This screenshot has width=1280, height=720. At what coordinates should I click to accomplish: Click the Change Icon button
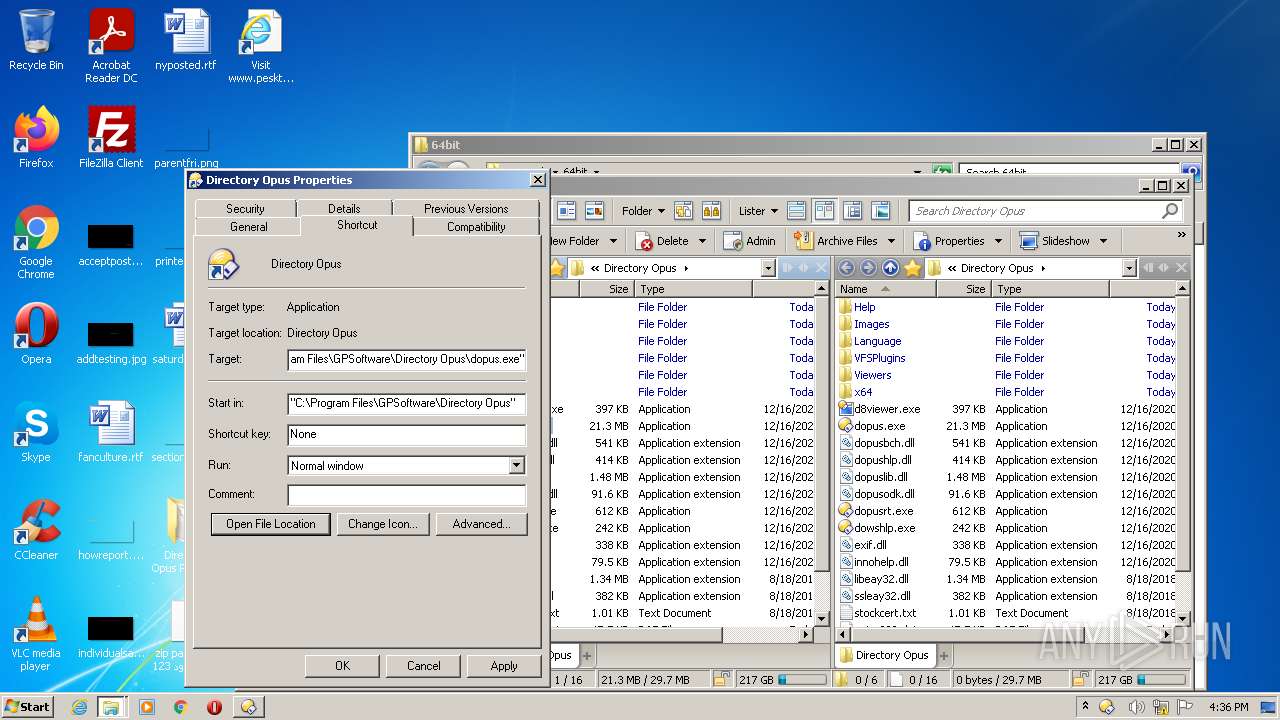tap(383, 524)
